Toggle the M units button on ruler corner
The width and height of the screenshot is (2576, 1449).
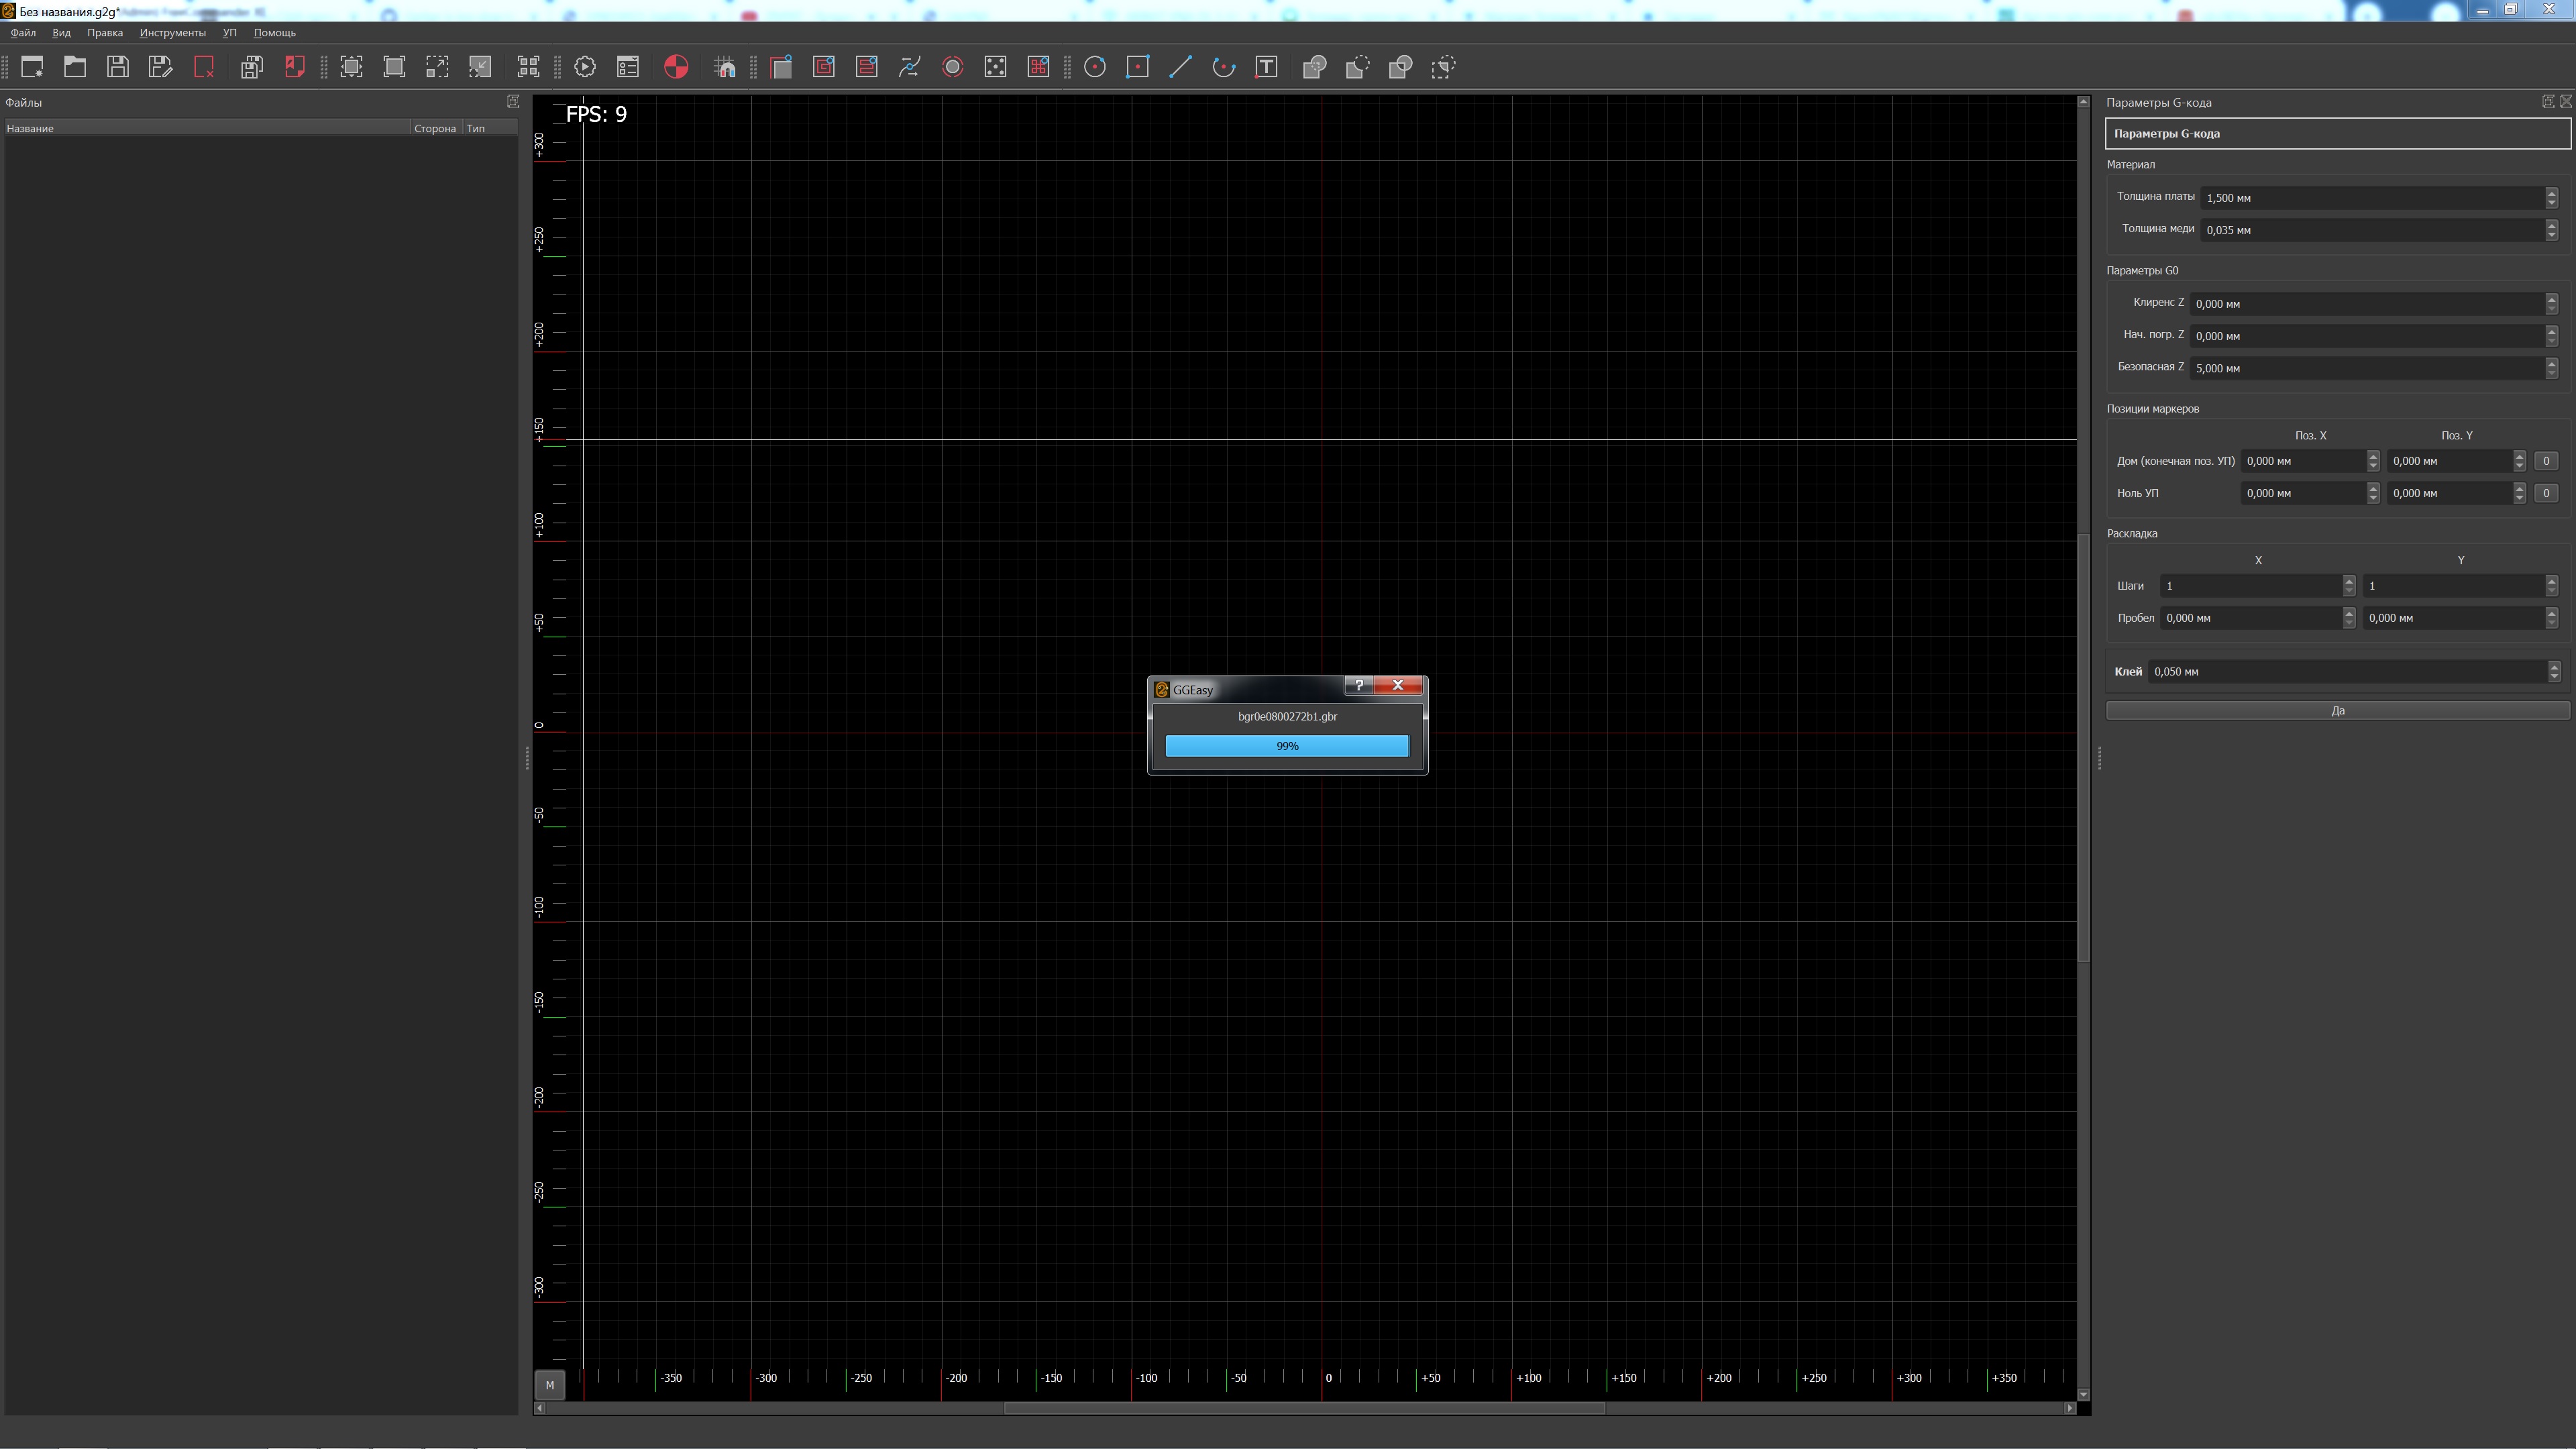[549, 1385]
